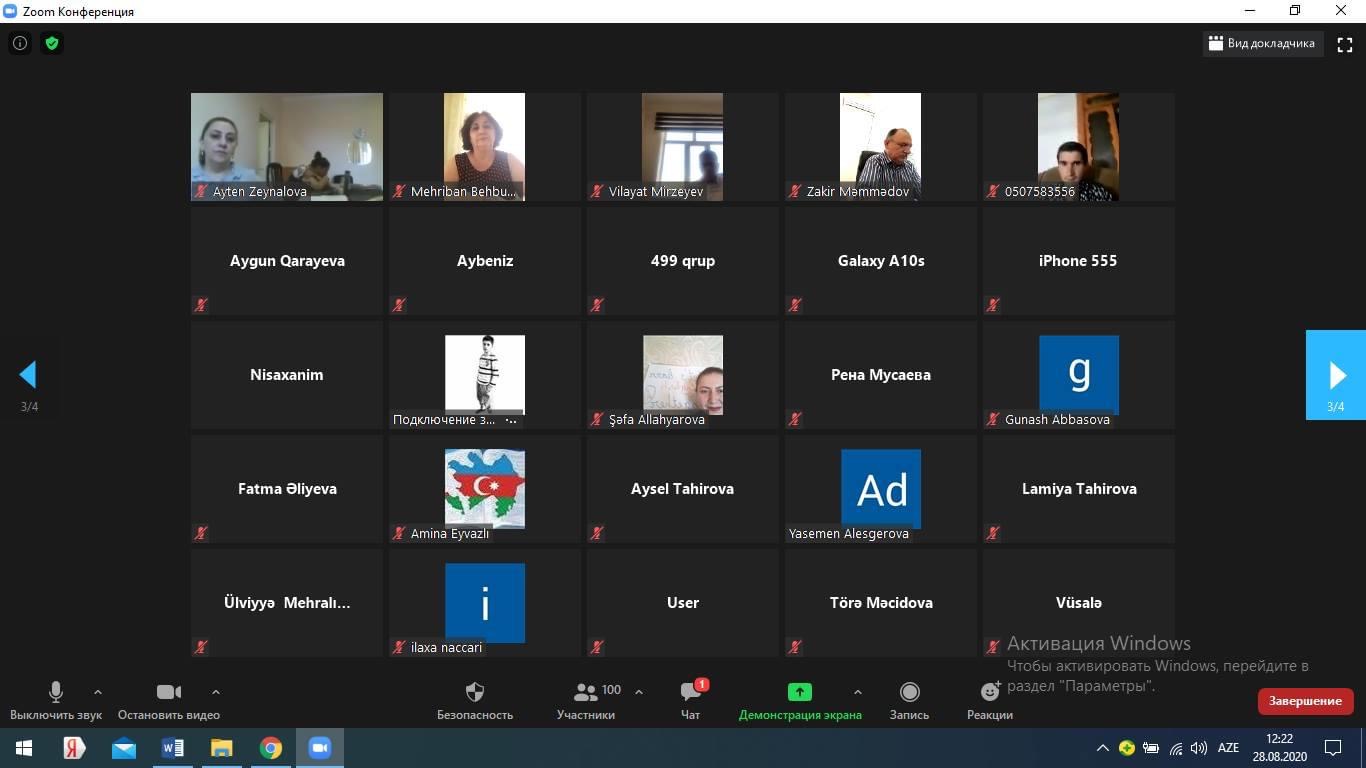The image size is (1366, 768).
Task: Go to previous gallery page arrow
Action: [28, 375]
